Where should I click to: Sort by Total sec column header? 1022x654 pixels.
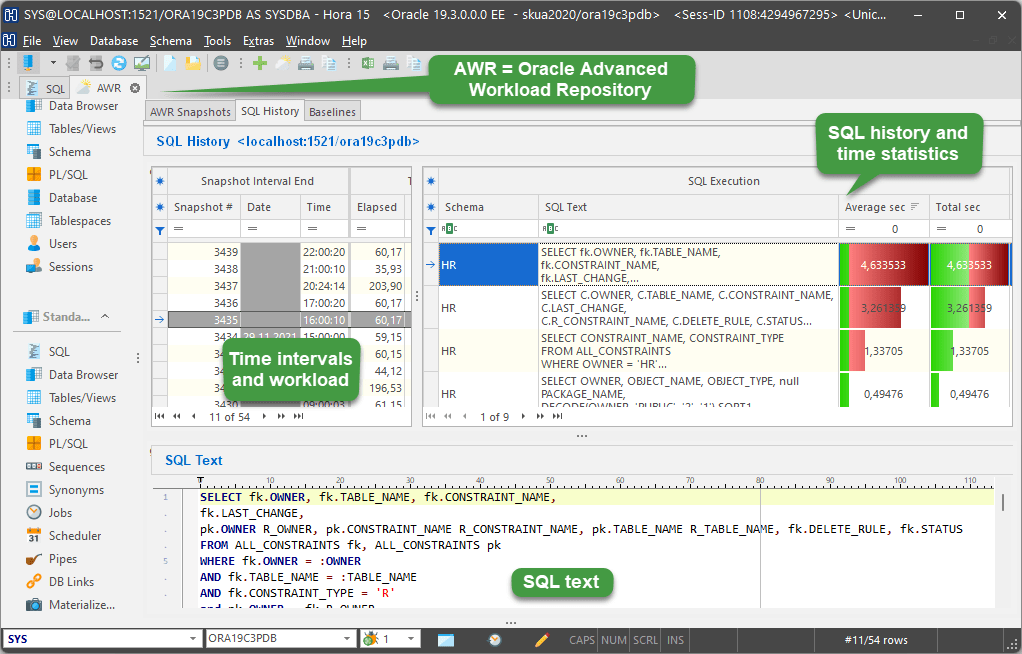point(970,207)
